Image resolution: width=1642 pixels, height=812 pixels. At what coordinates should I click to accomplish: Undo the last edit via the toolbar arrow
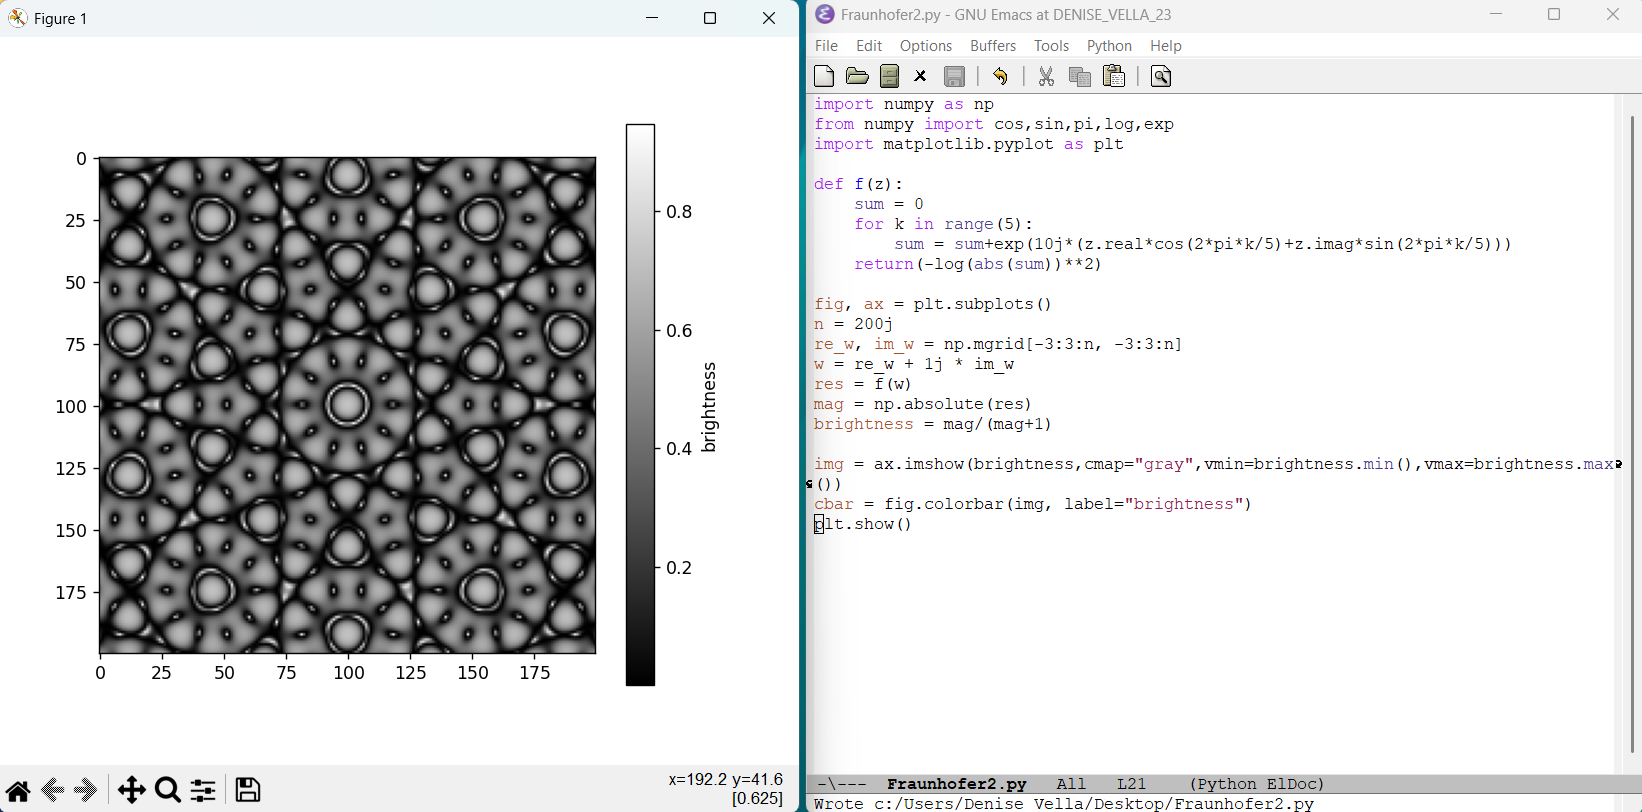(x=1000, y=76)
